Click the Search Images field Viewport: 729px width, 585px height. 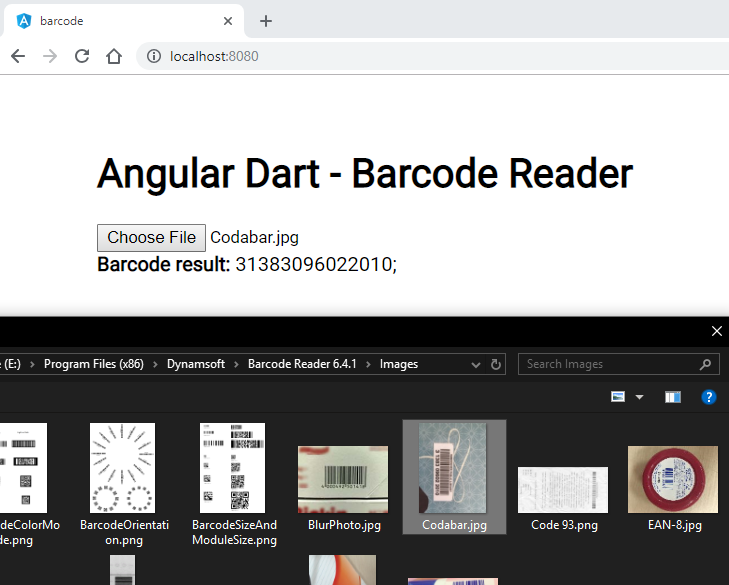pos(610,364)
